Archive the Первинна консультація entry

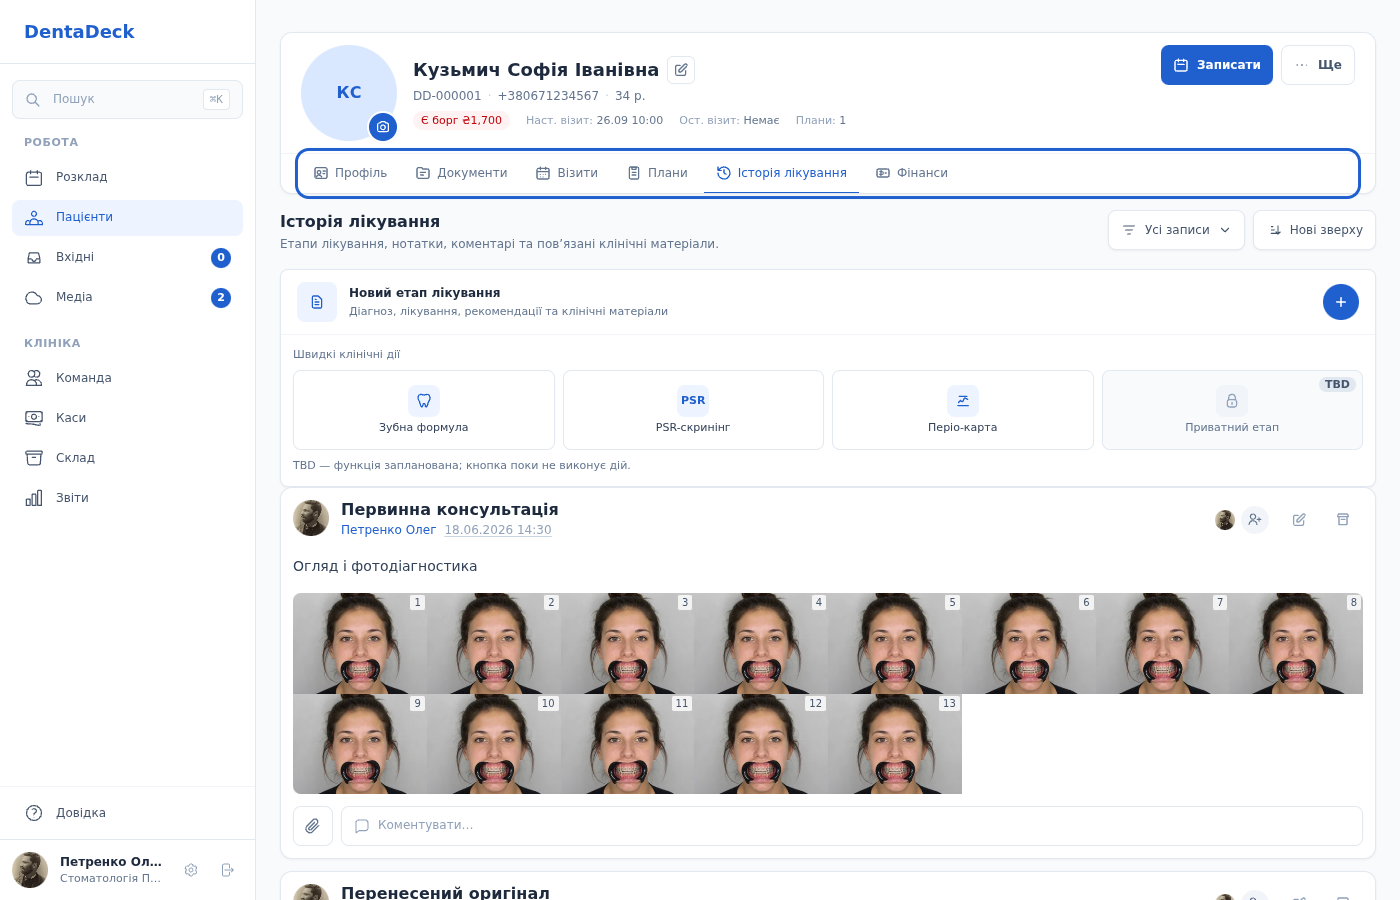pyautogui.click(x=1343, y=520)
